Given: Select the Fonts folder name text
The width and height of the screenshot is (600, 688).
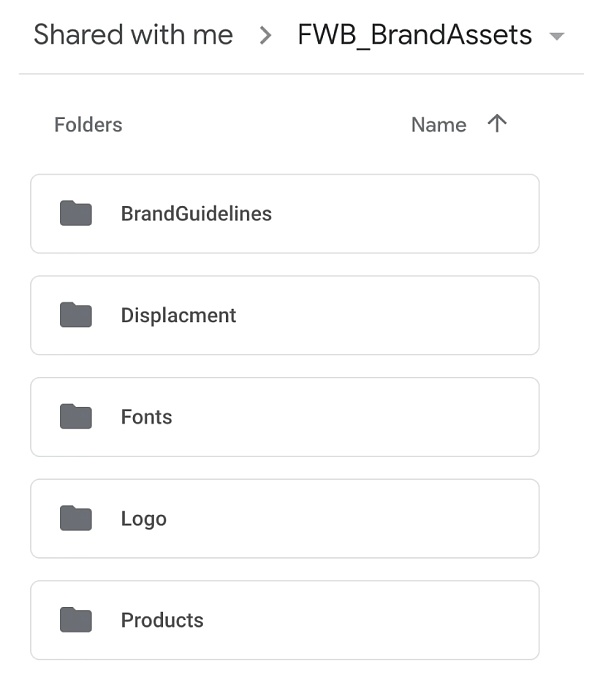Looking at the screenshot, I should tap(146, 418).
